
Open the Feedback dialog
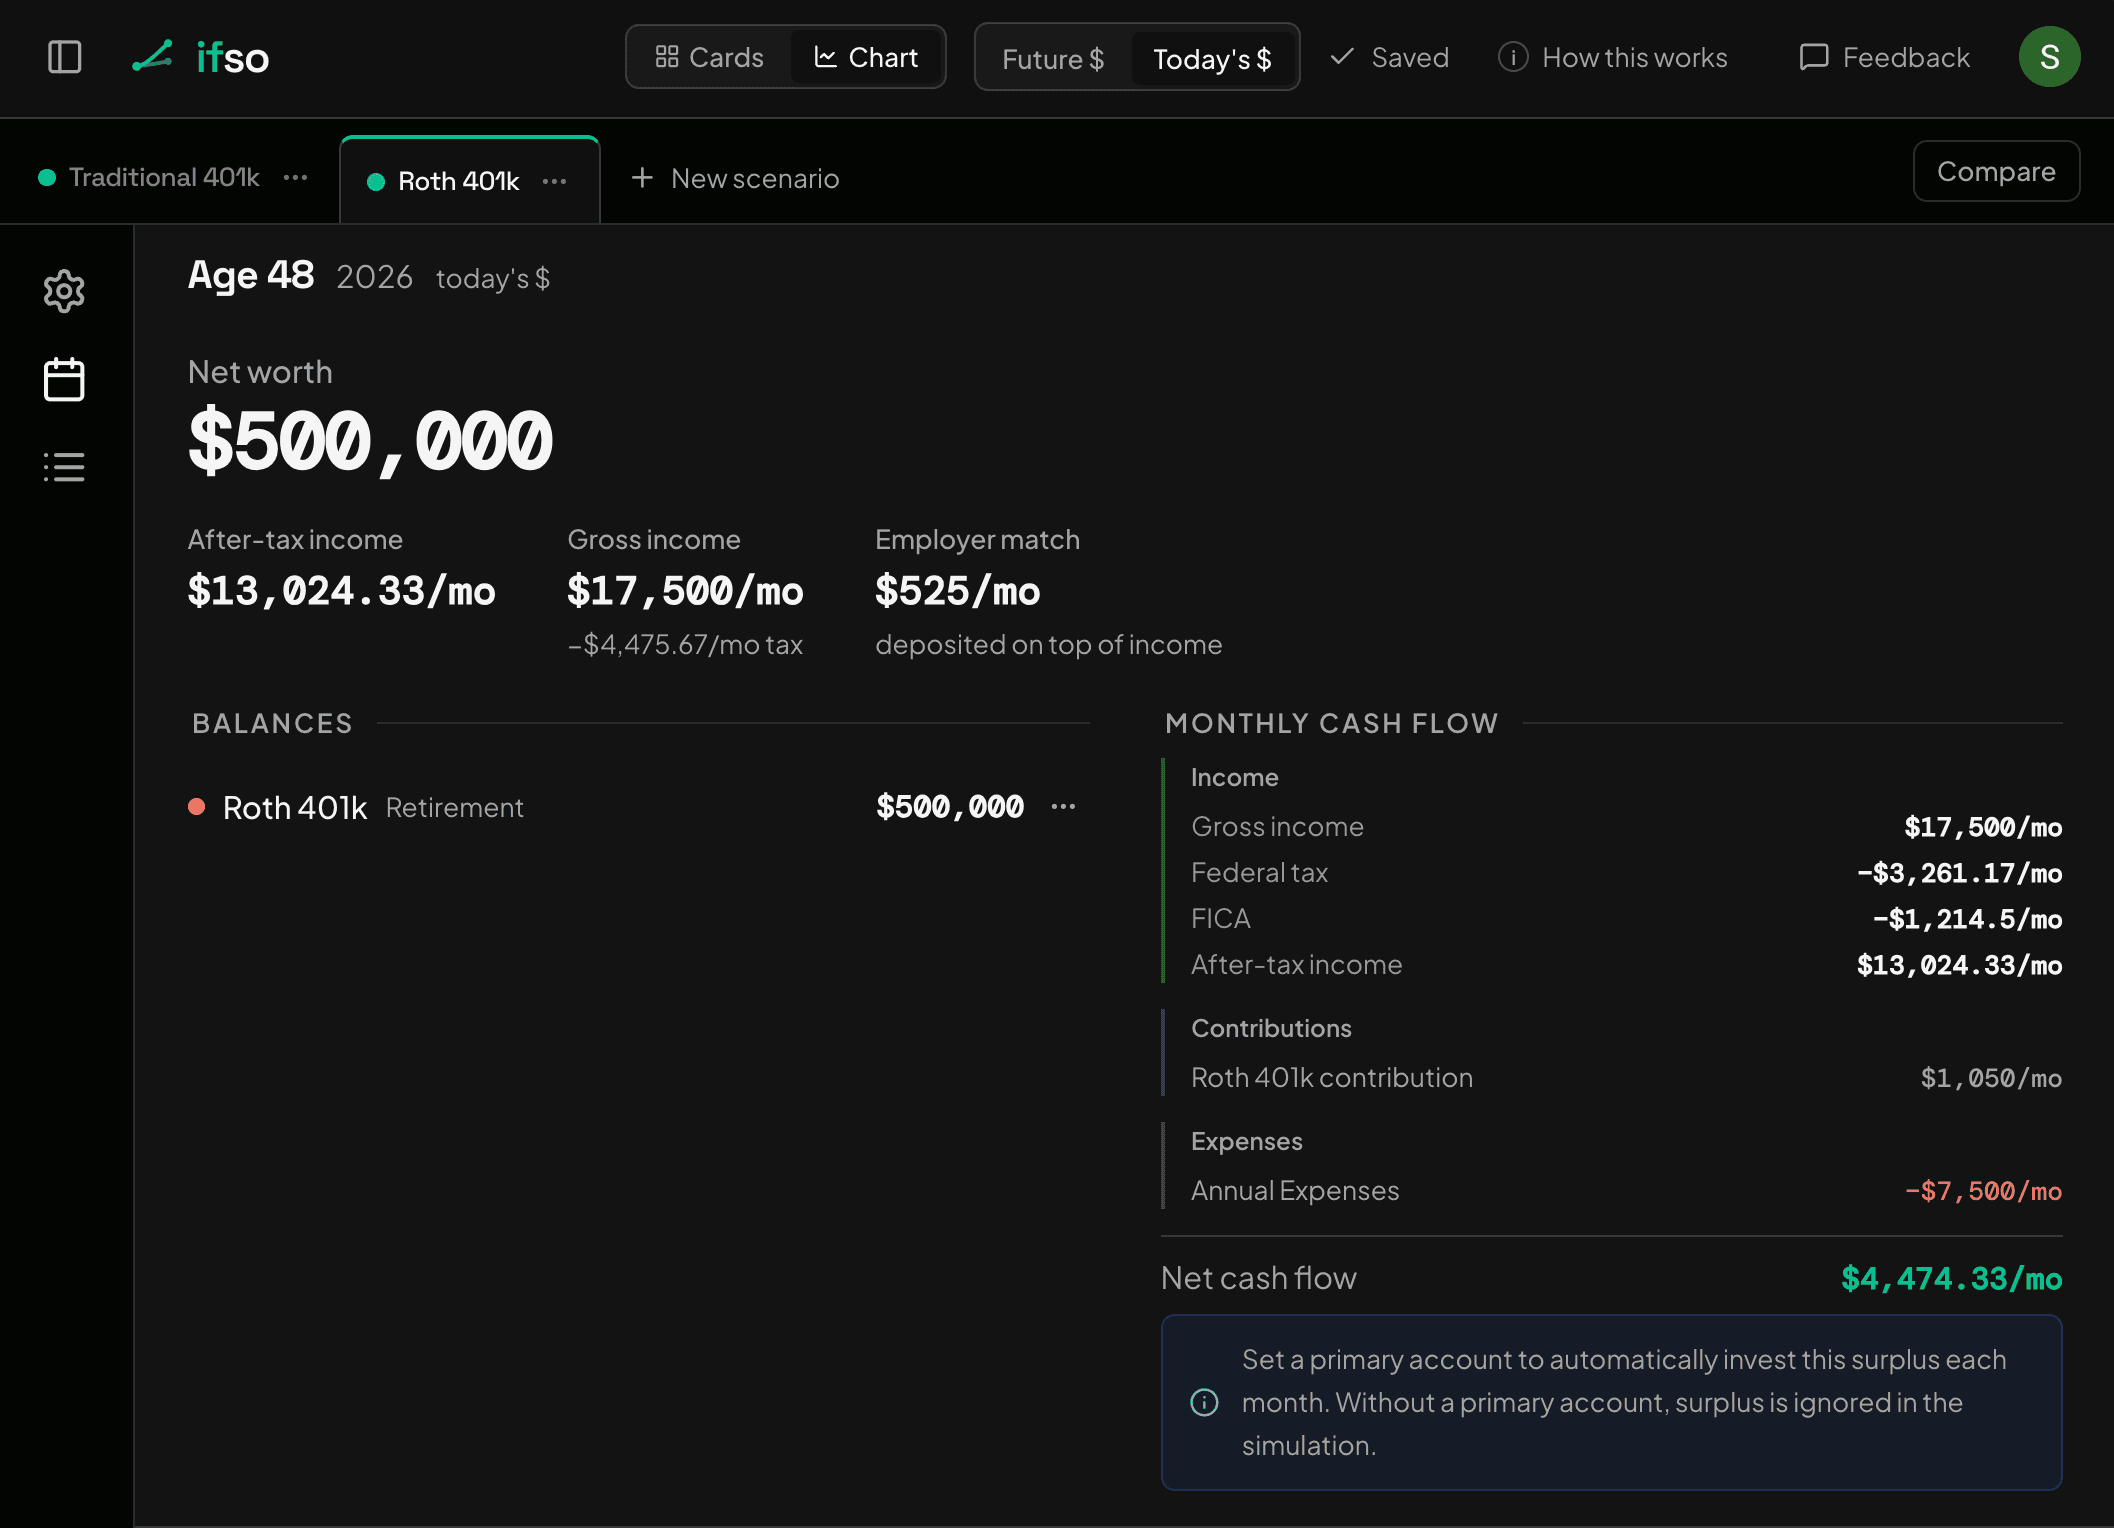[x=1884, y=57]
